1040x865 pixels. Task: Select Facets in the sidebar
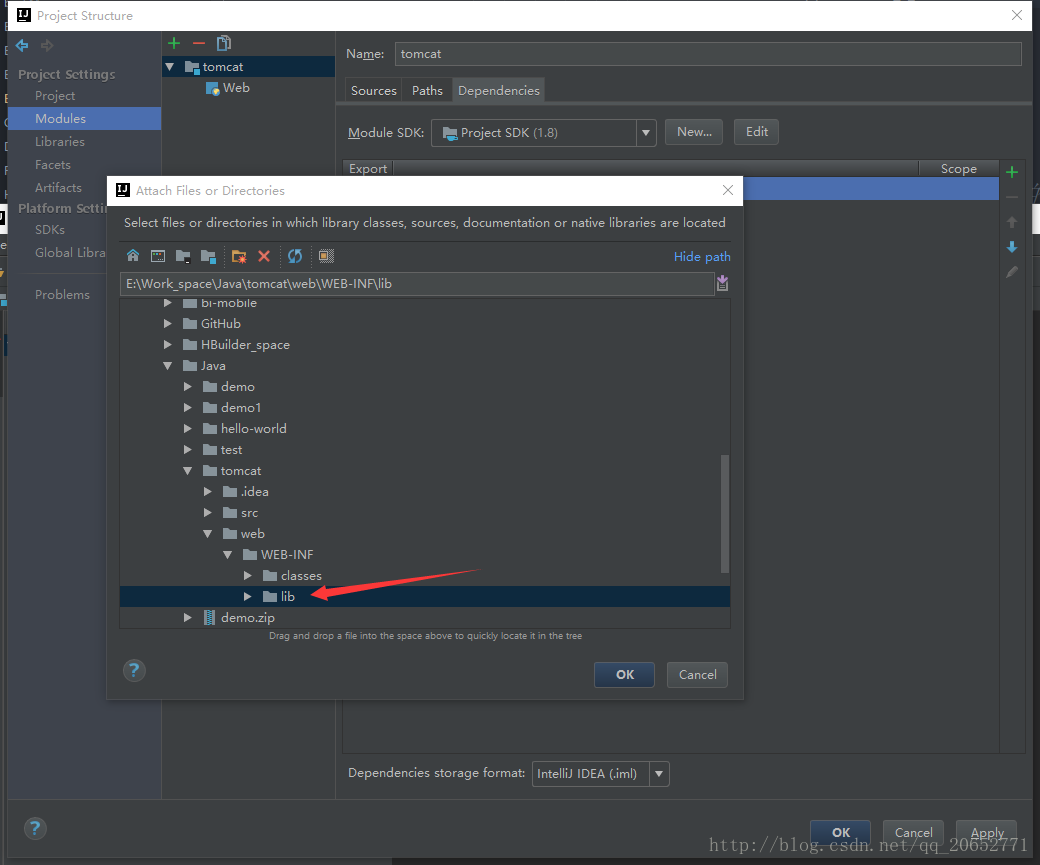[x=53, y=165]
